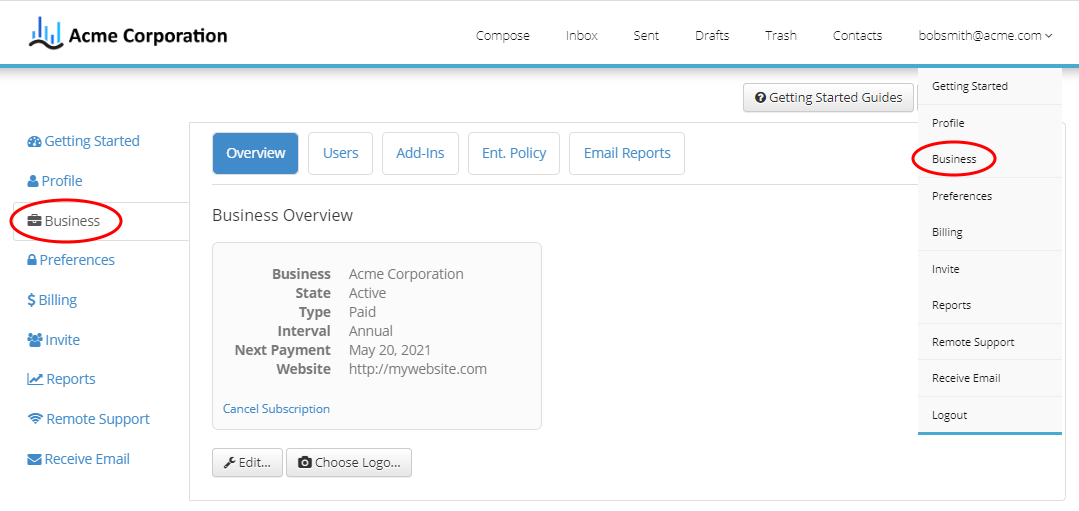This screenshot has width=1079, height=511.
Task: Click the wifi icon for Remote Support
Action: [35, 420]
